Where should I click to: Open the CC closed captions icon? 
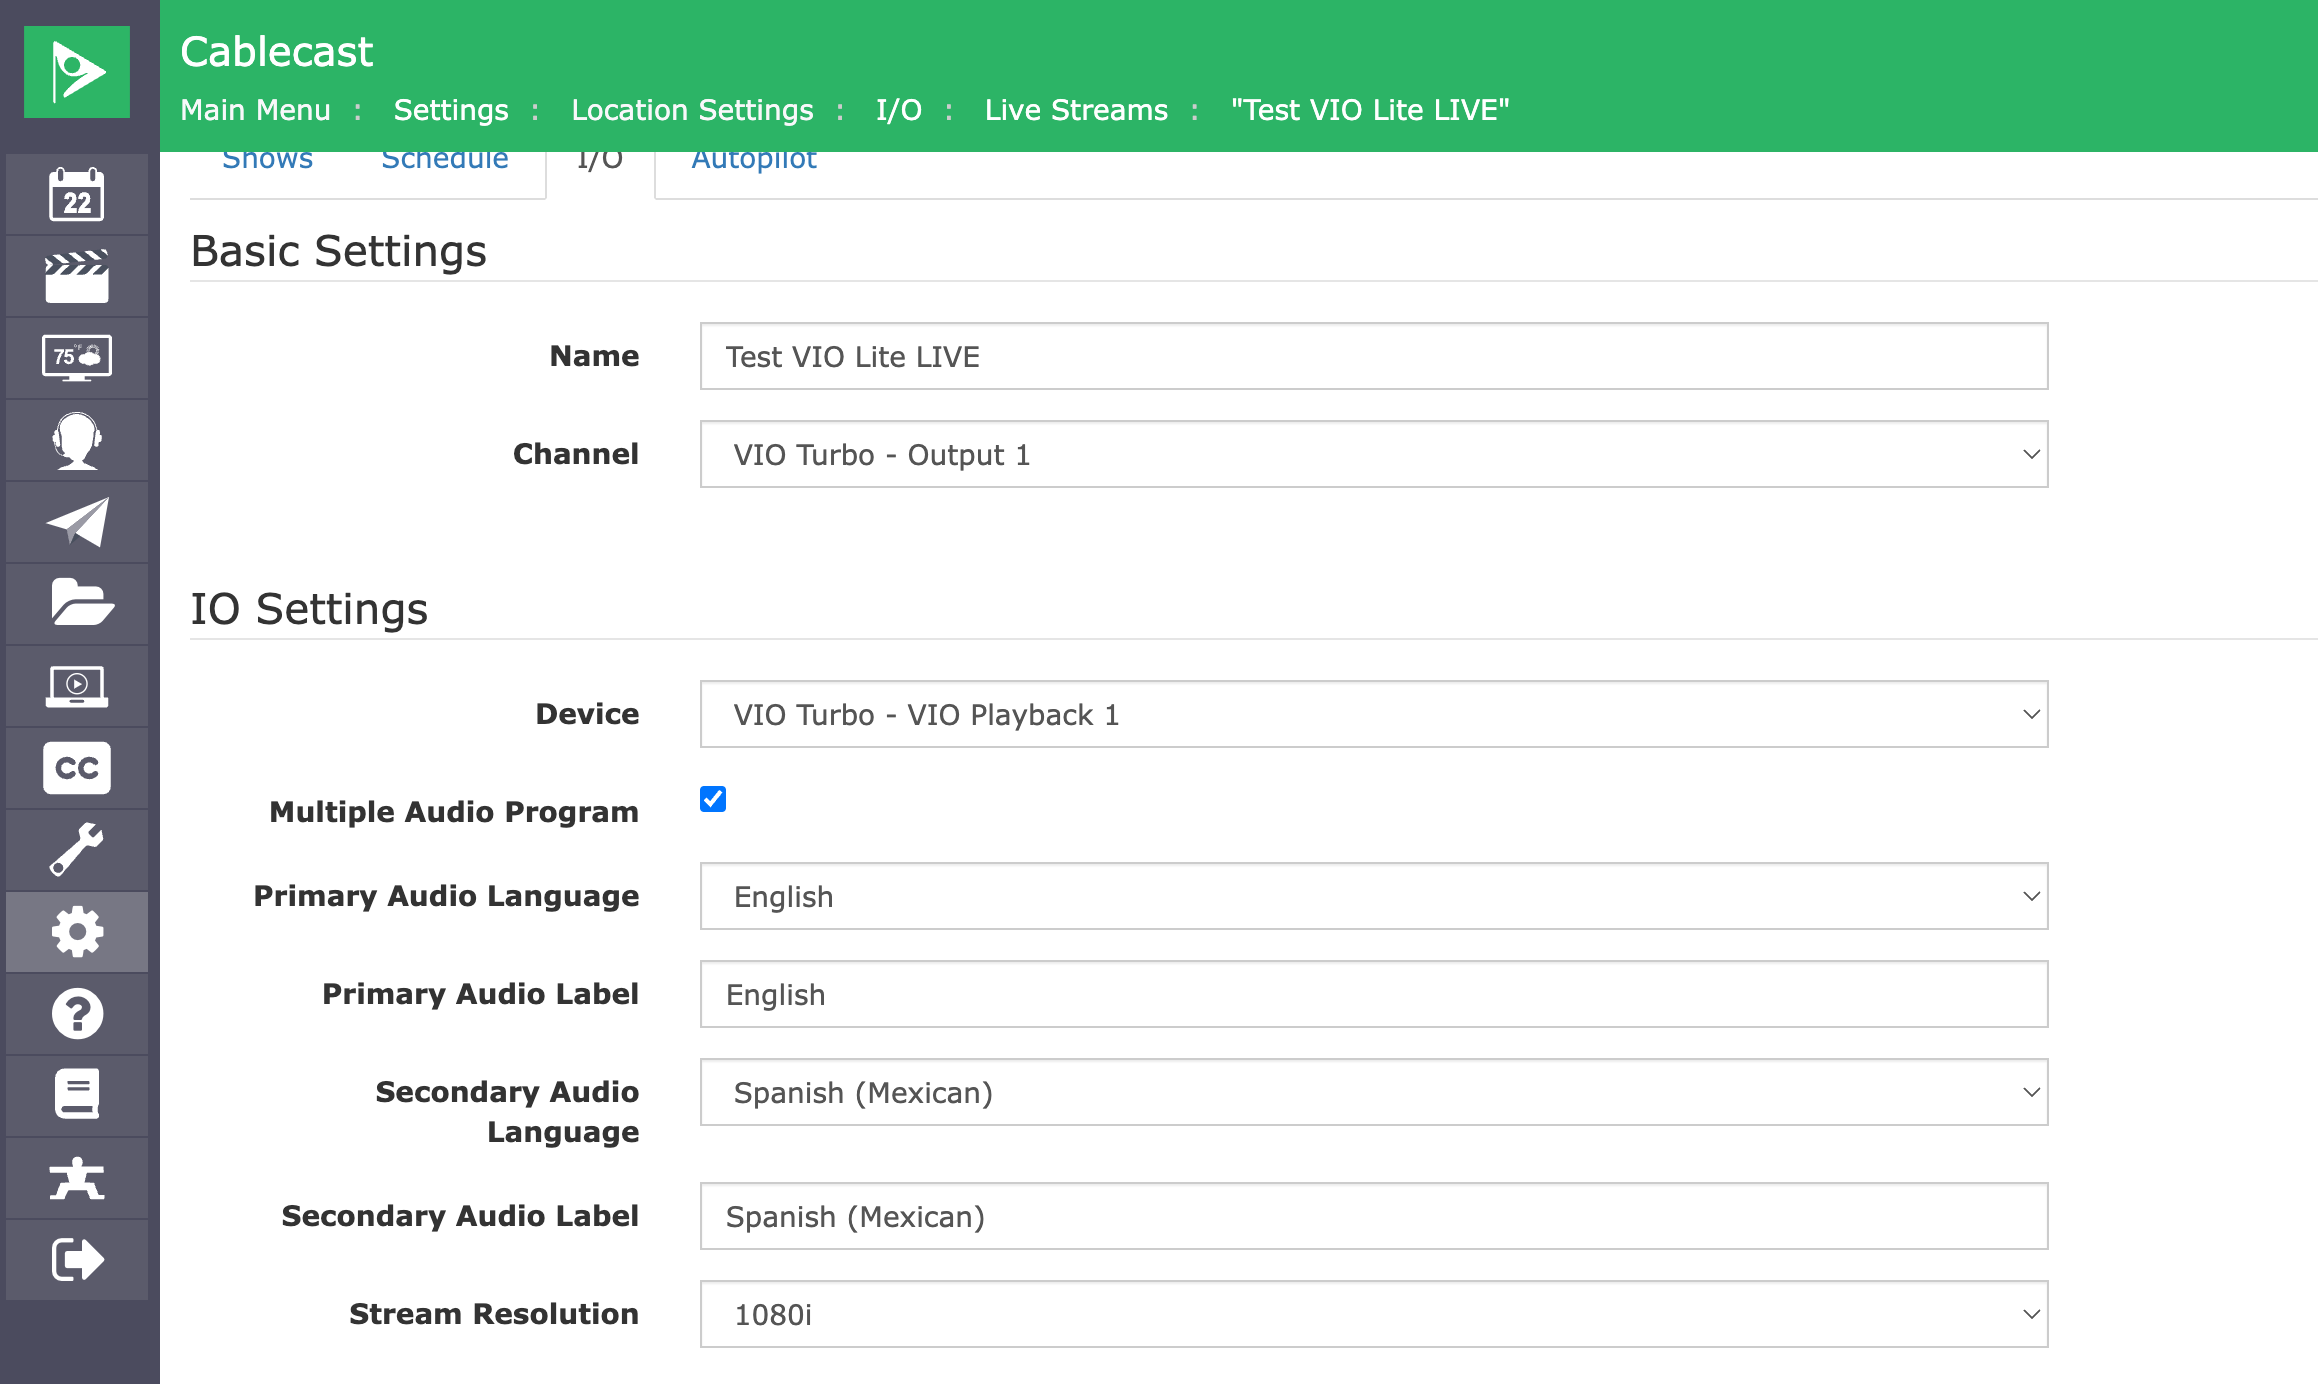77,768
